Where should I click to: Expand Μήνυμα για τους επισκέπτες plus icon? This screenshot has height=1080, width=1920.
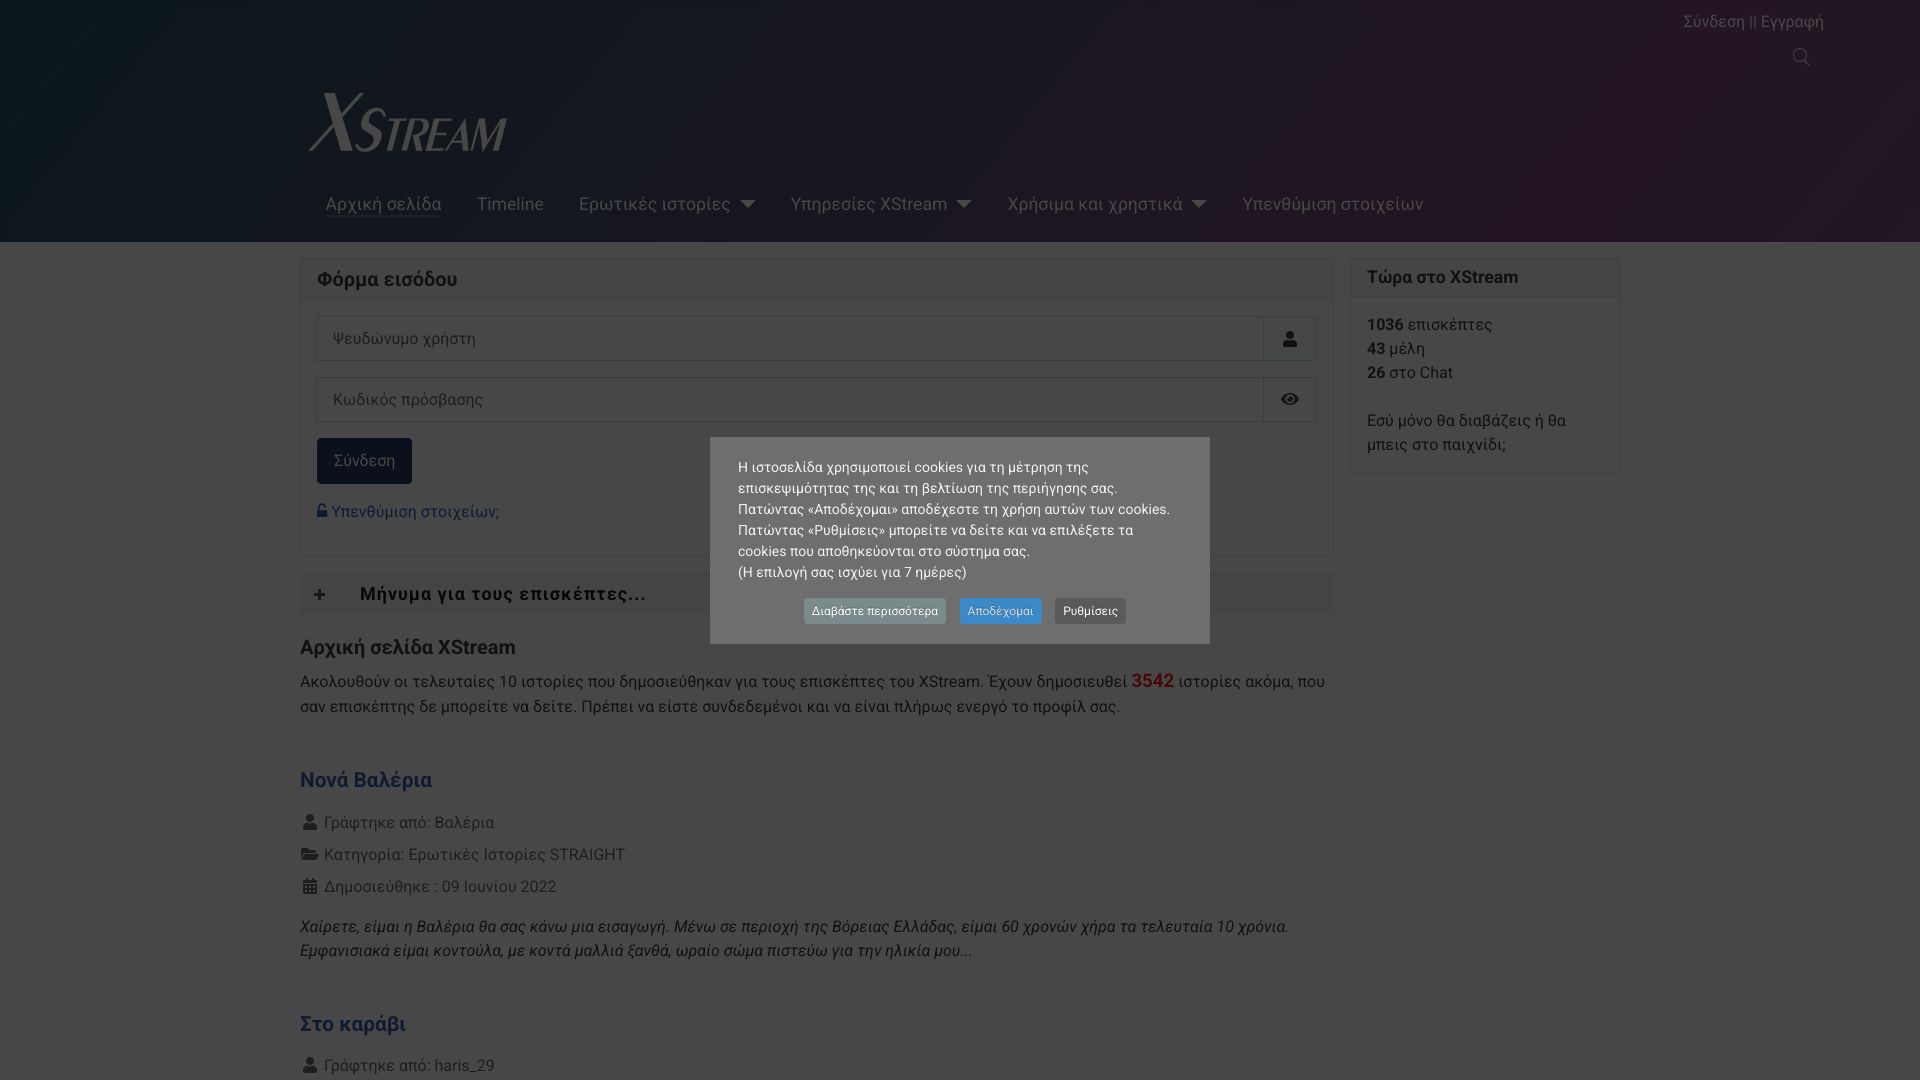pyautogui.click(x=320, y=594)
